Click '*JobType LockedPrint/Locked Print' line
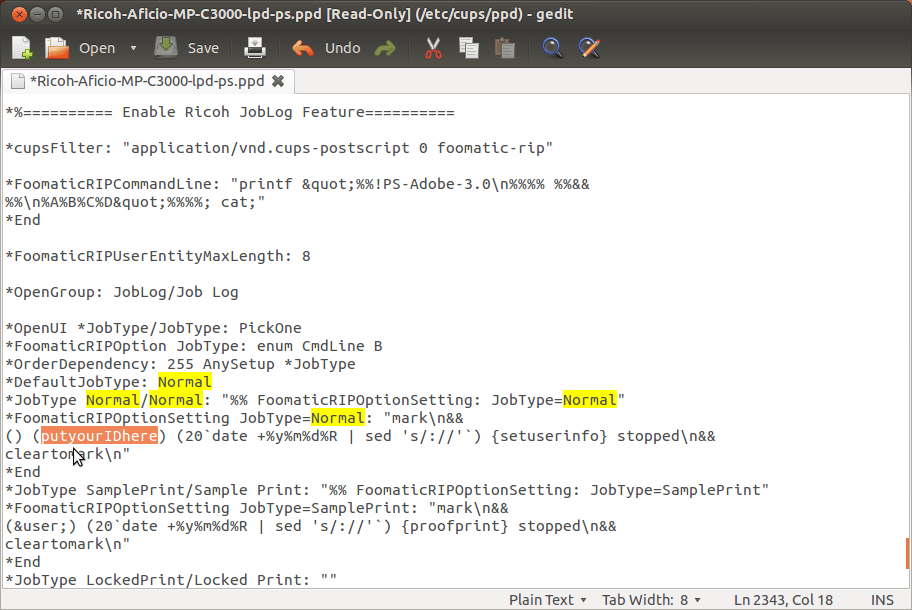Viewport: 912px width, 610px height. (171, 580)
